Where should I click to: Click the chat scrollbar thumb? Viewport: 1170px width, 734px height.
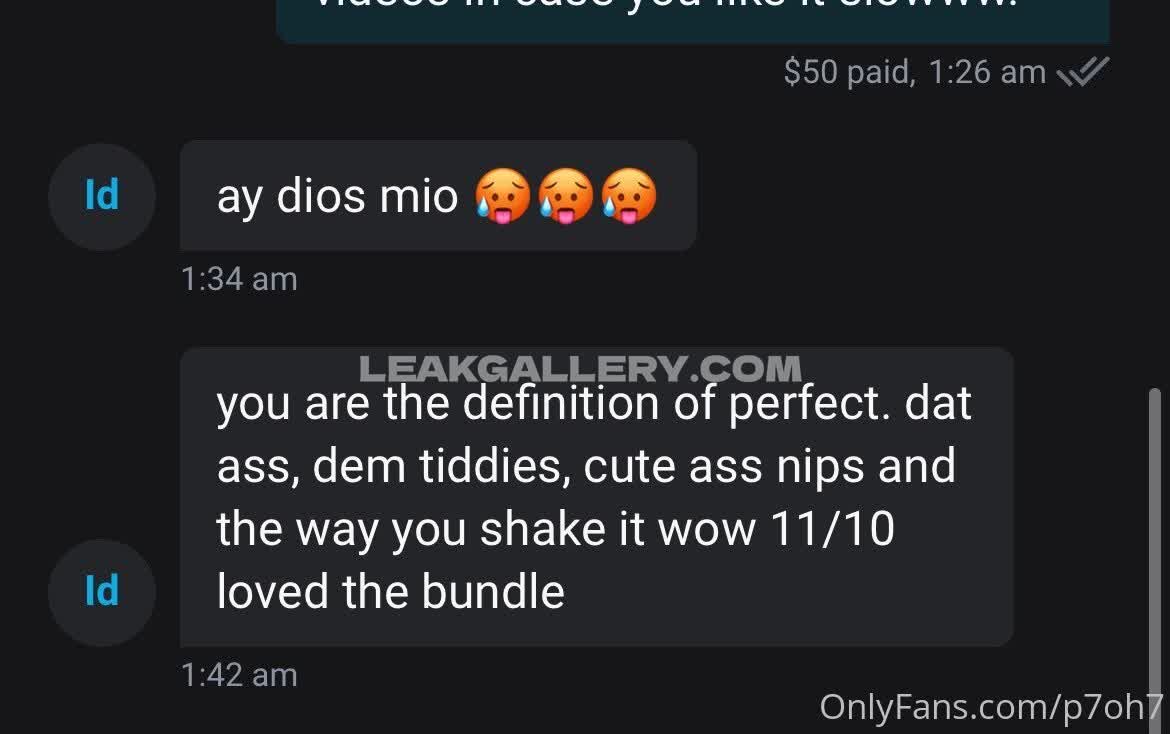(1154, 559)
